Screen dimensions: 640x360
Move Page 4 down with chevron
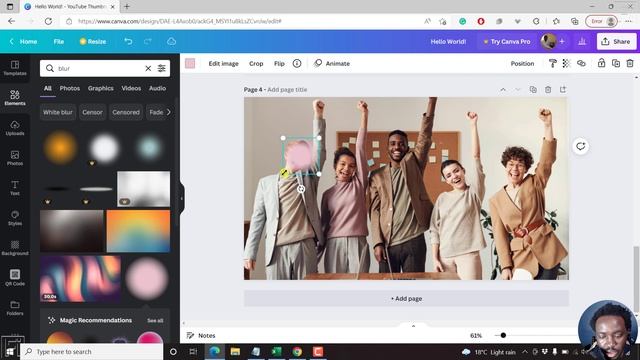[518, 89]
